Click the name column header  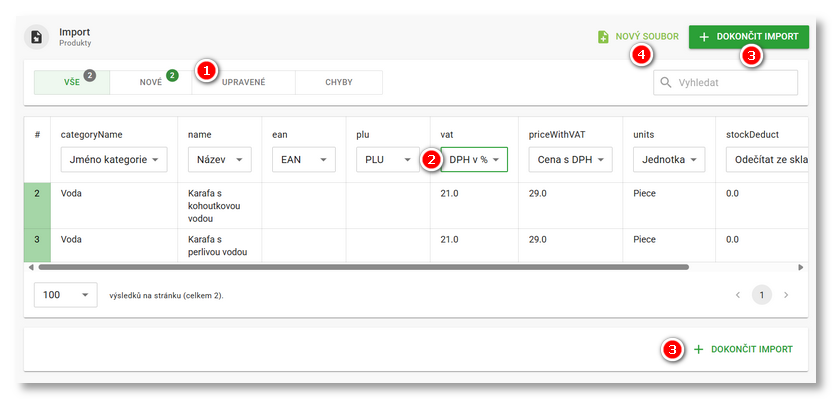pos(200,135)
